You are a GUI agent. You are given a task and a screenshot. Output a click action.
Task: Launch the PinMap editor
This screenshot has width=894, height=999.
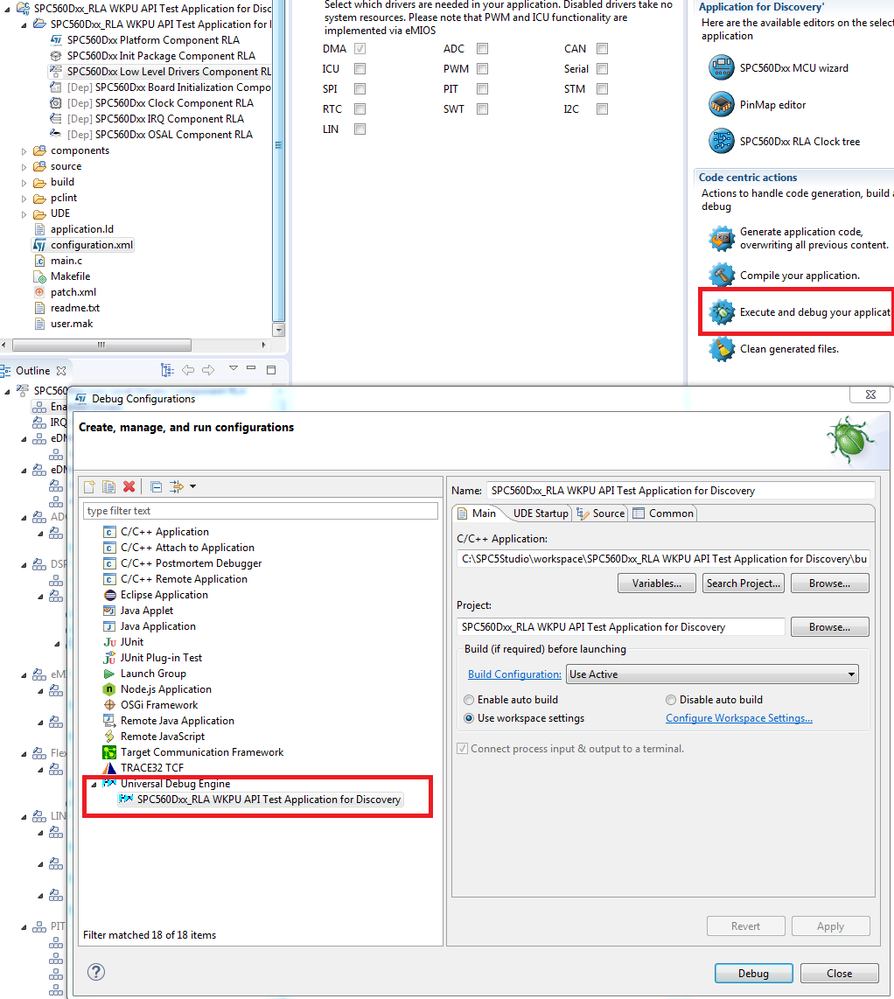pyautogui.click(x=756, y=104)
